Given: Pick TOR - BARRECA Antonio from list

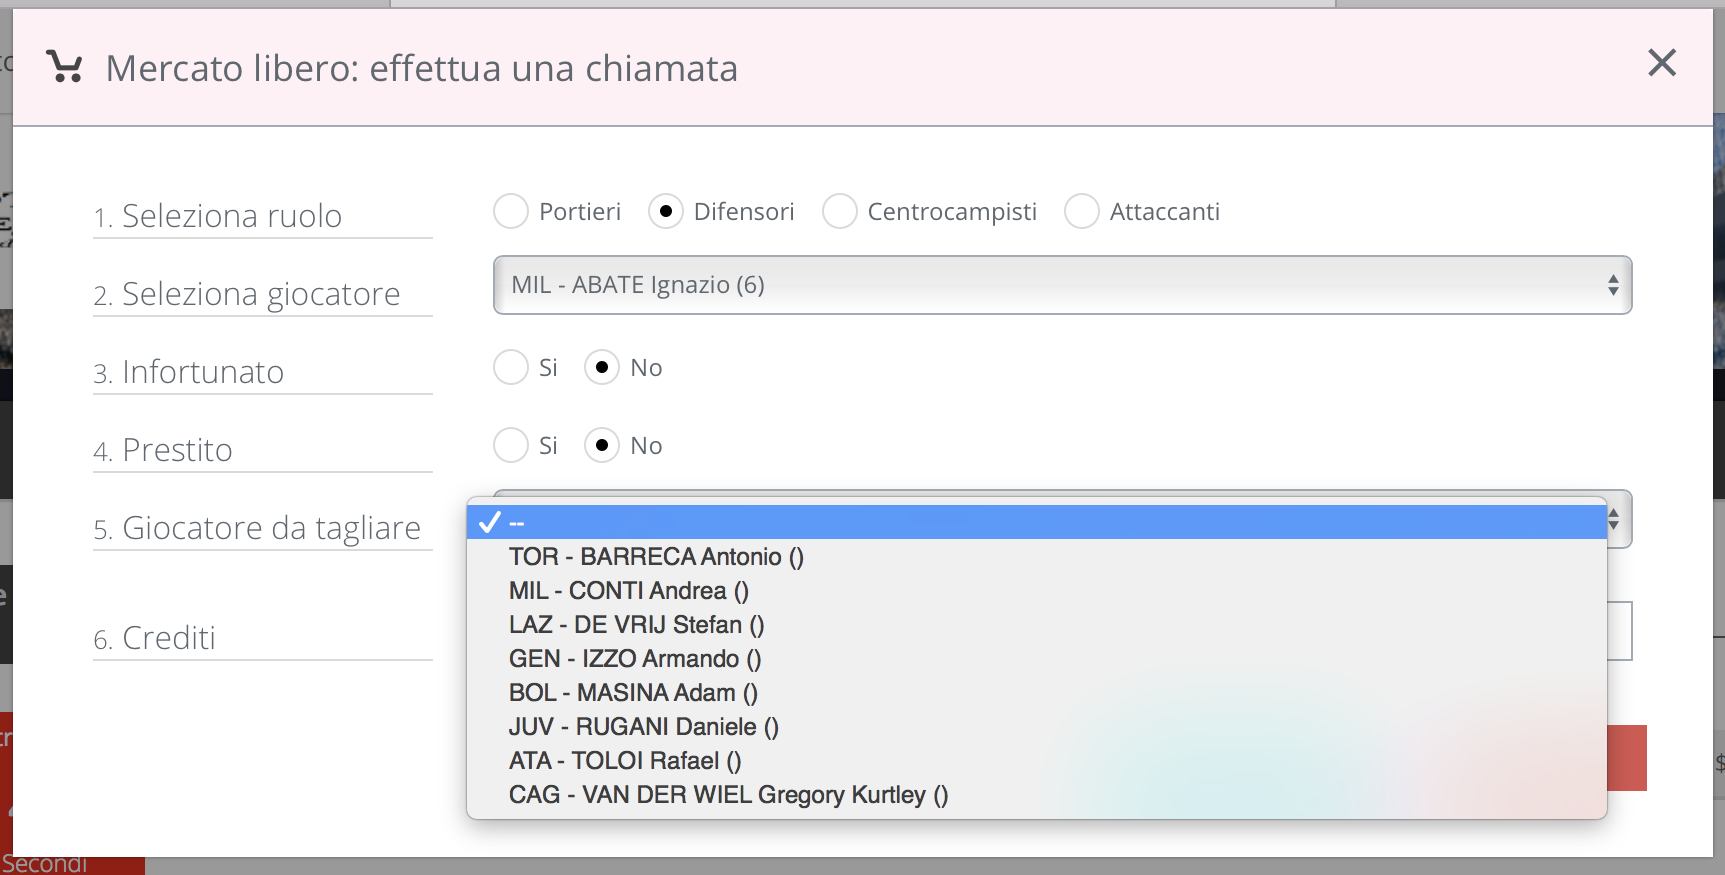Looking at the screenshot, I should tap(656, 557).
